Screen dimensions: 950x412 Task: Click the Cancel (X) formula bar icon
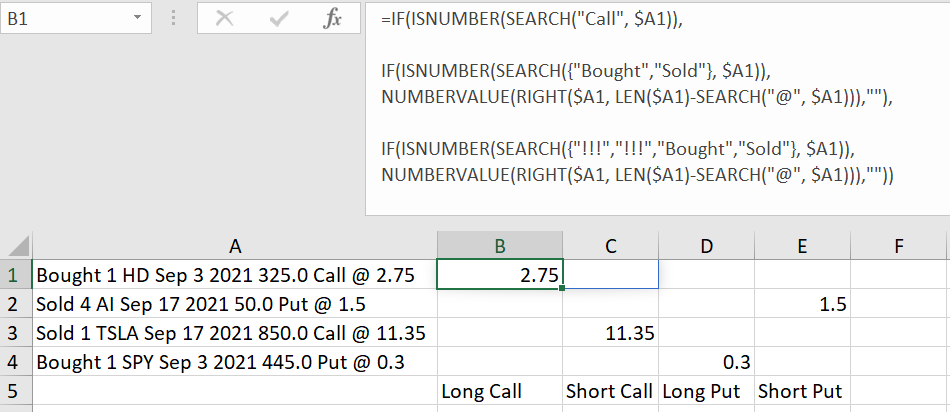224,19
